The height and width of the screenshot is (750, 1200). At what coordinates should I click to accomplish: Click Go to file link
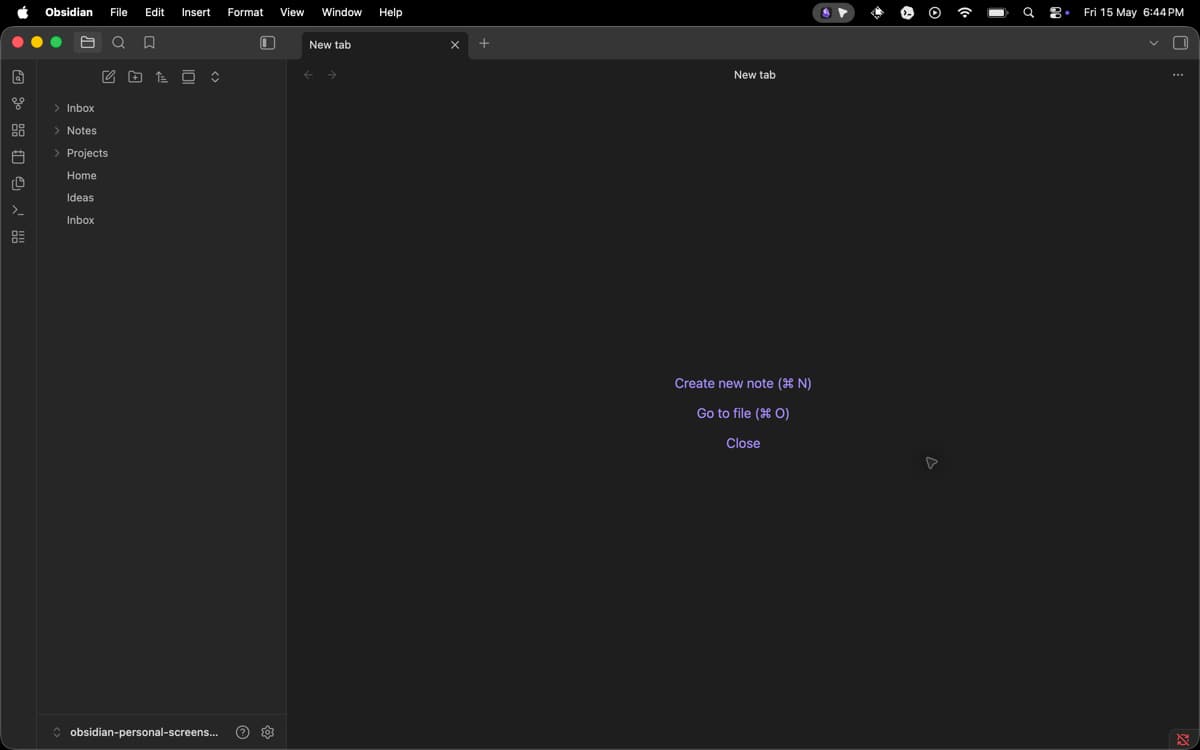point(743,413)
